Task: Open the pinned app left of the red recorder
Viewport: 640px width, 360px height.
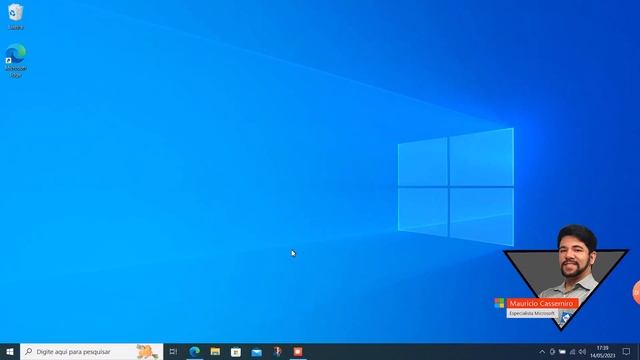Action: click(278, 351)
